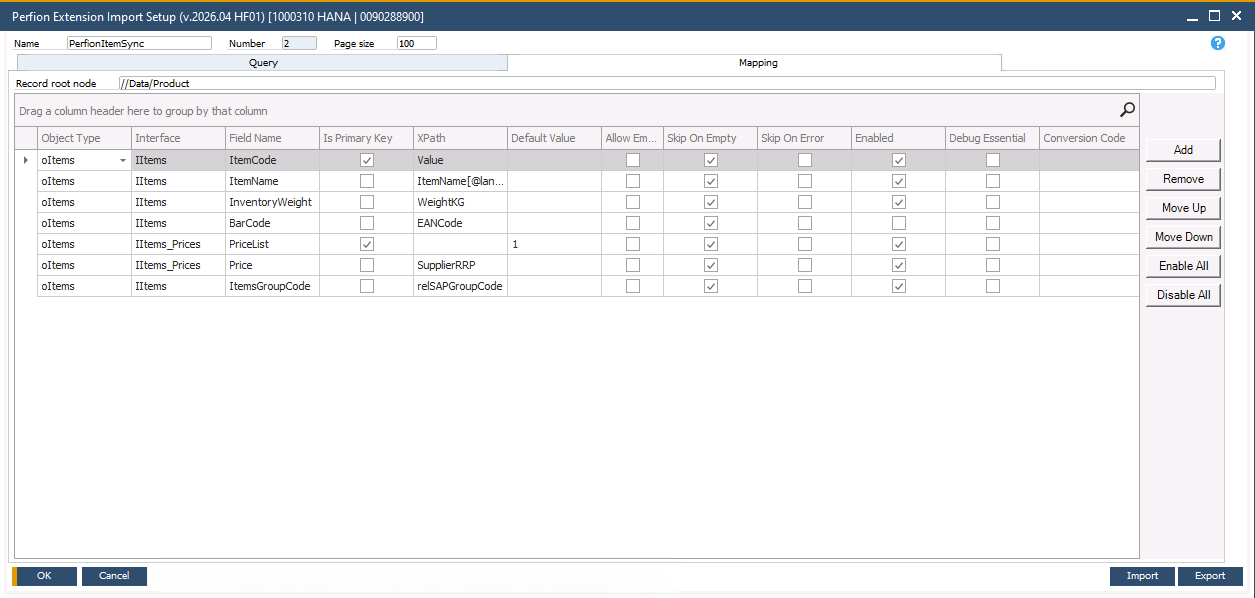
Task: Toggle Skip On Empty for InventoryWeight row
Action: tap(711, 202)
